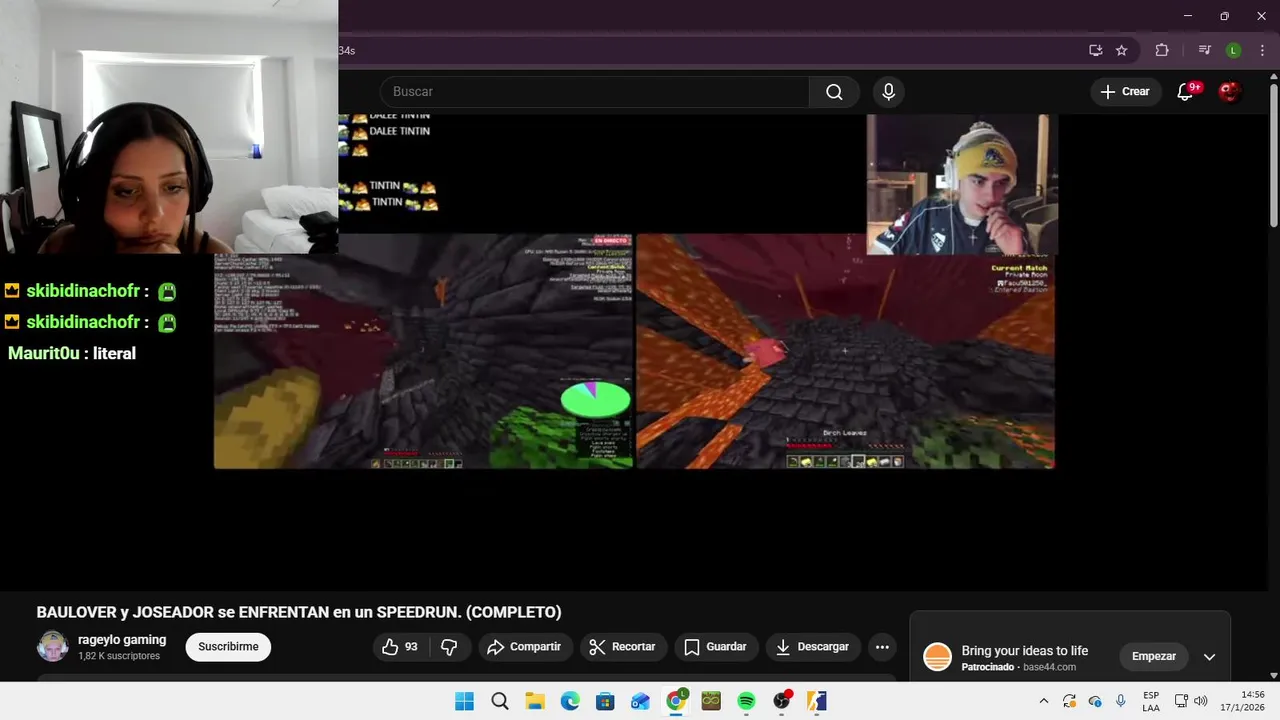The image size is (1280, 720).
Task: Like the video with thumbs-up 93
Action: [400, 647]
